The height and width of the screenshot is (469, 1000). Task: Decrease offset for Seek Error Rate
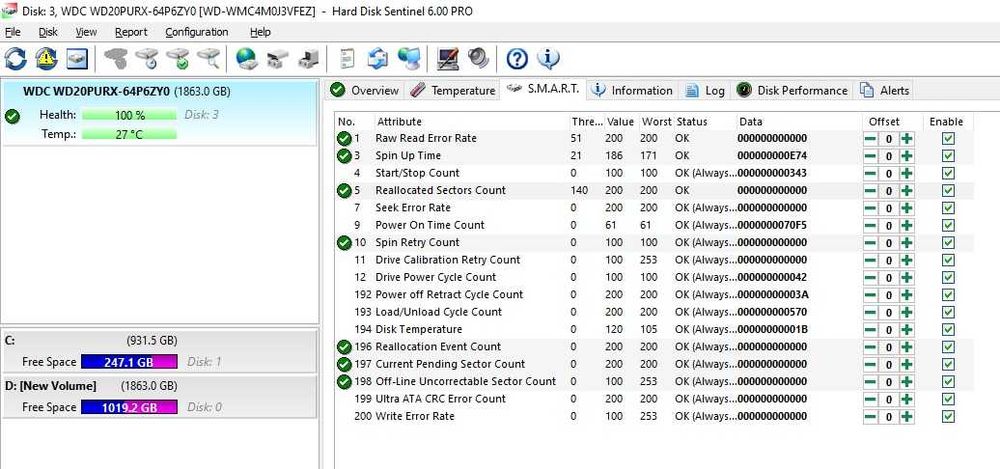(x=870, y=208)
